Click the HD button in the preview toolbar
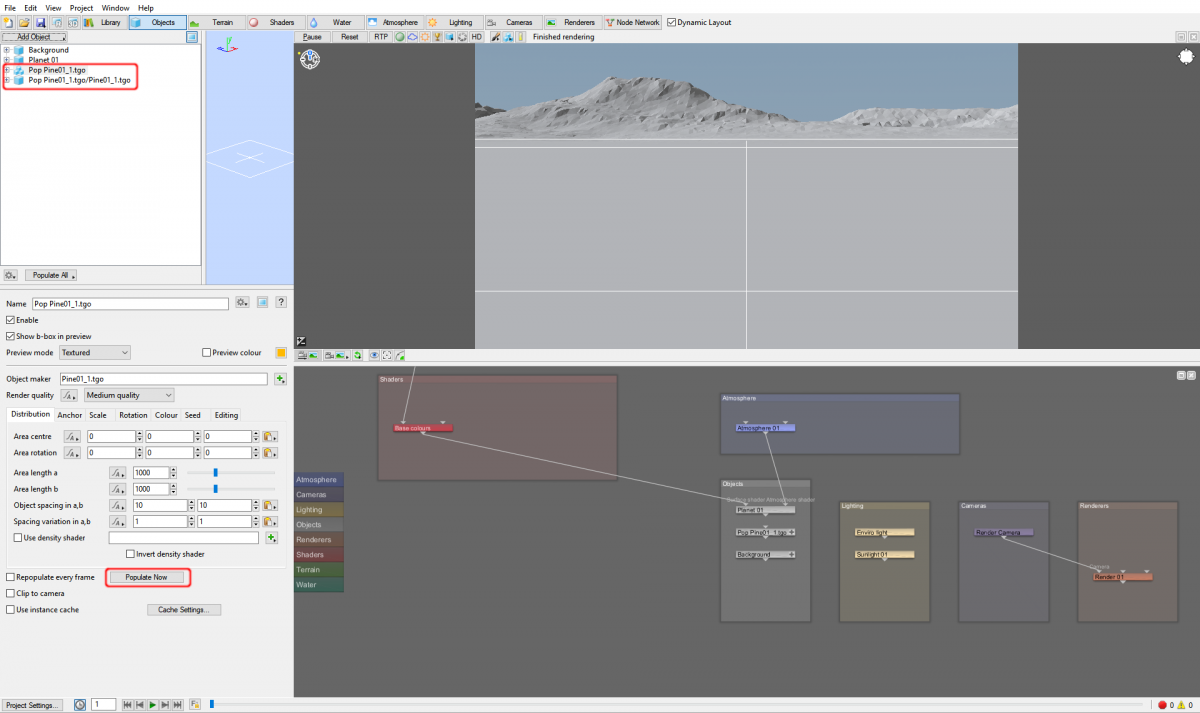Screen dimensions: 1200x713 pyautogui.click(x=477, y=37)
